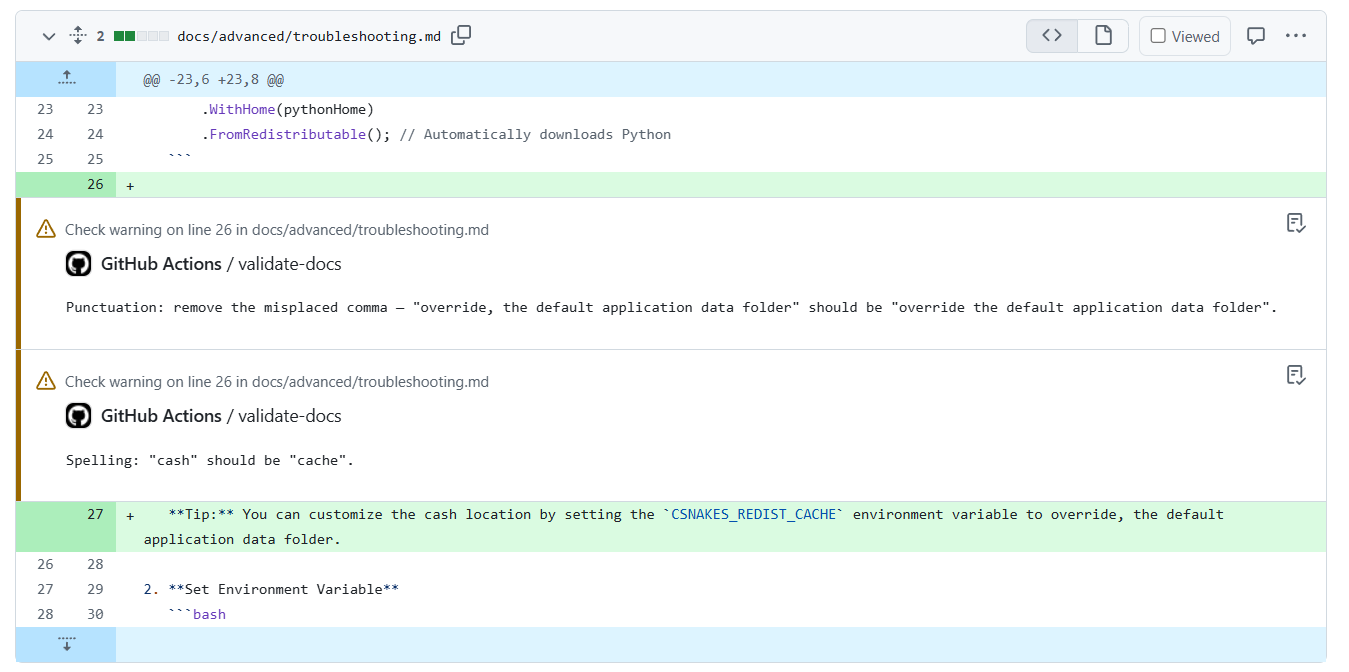This screenshot has width=1349, height=672.
Task: Switch to source diff view
Action: pyautogui.click(x=1052, y=36)
